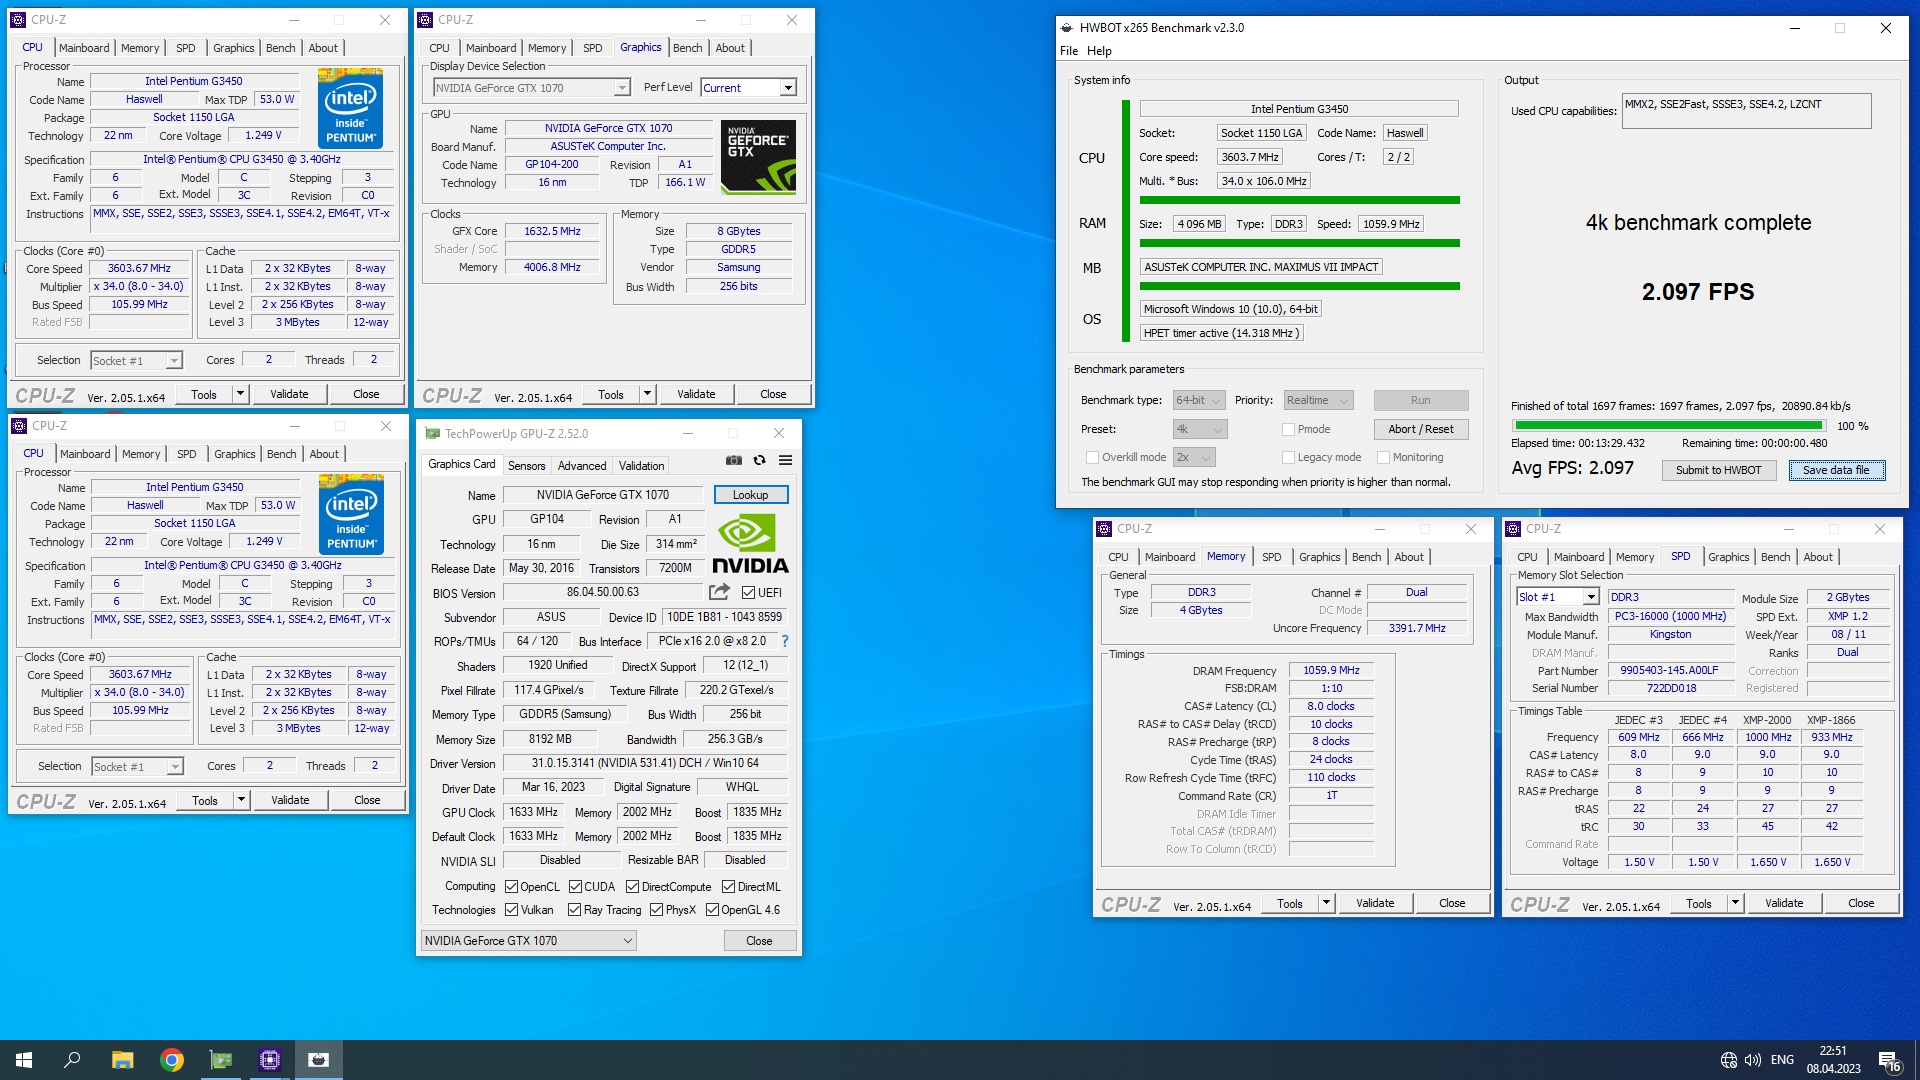This screenshot has height=1080, width=1920.
Task: Click the ENG language indicator
Action: (1782, 1060)
